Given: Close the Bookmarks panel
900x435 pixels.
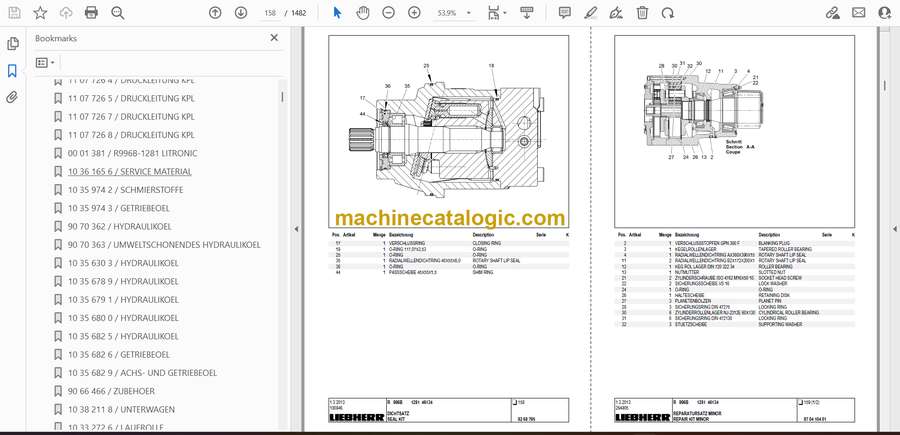Looking at the screenshot, I should 274,38.
